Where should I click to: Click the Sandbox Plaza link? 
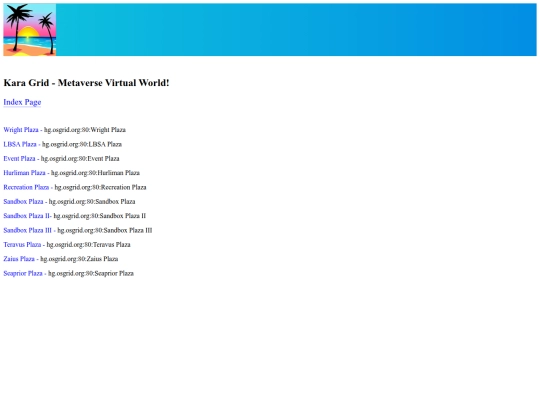[23, 201]
